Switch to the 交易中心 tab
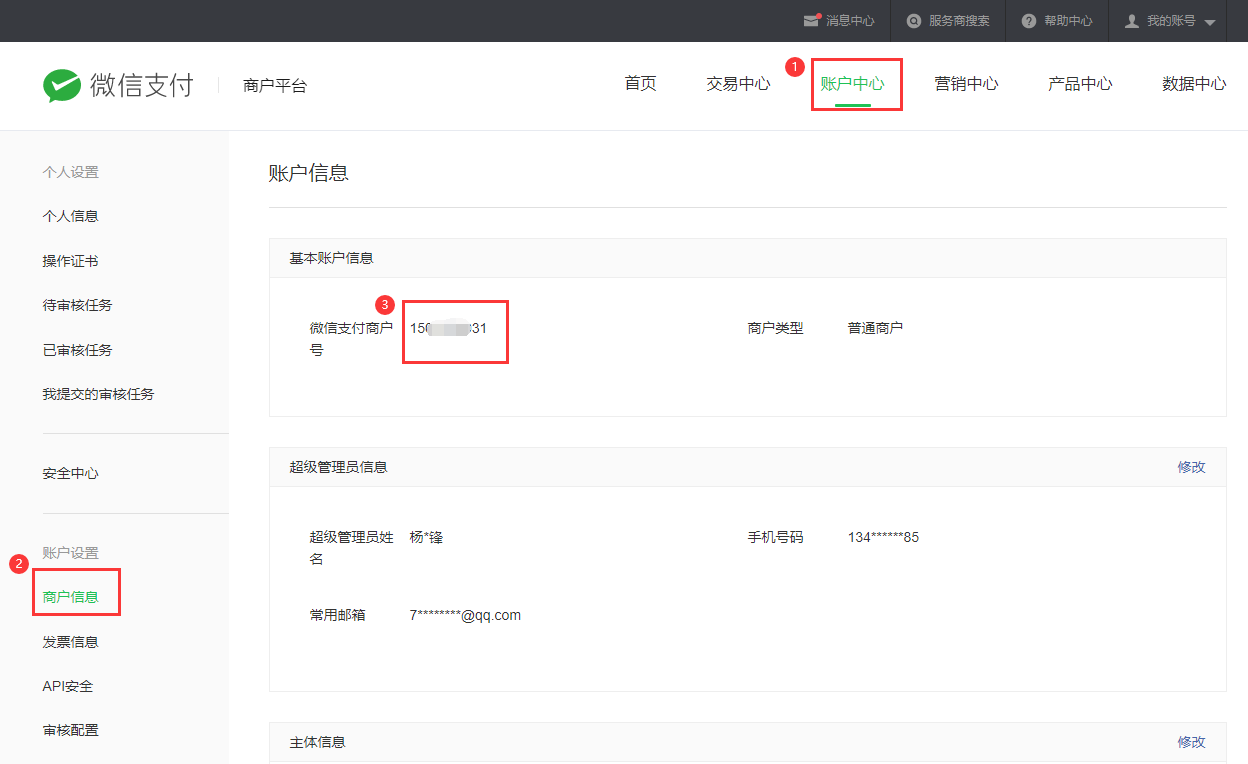 (738, 84)
